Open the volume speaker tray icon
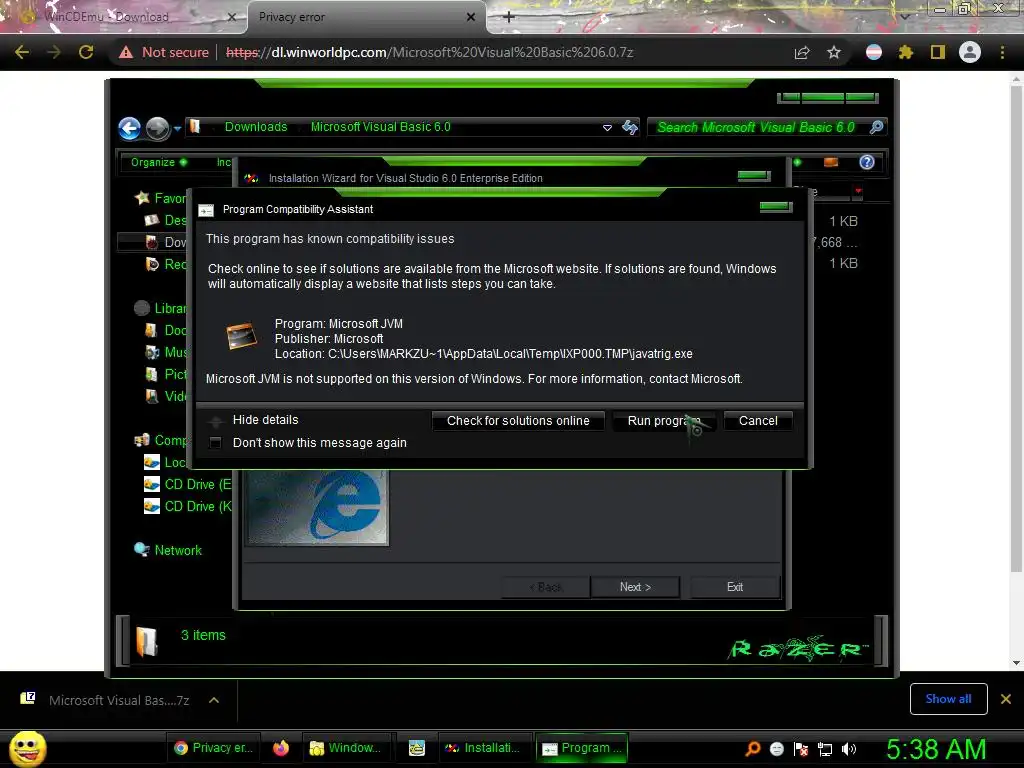This screenshot has width=1024, height=768. 849,749
